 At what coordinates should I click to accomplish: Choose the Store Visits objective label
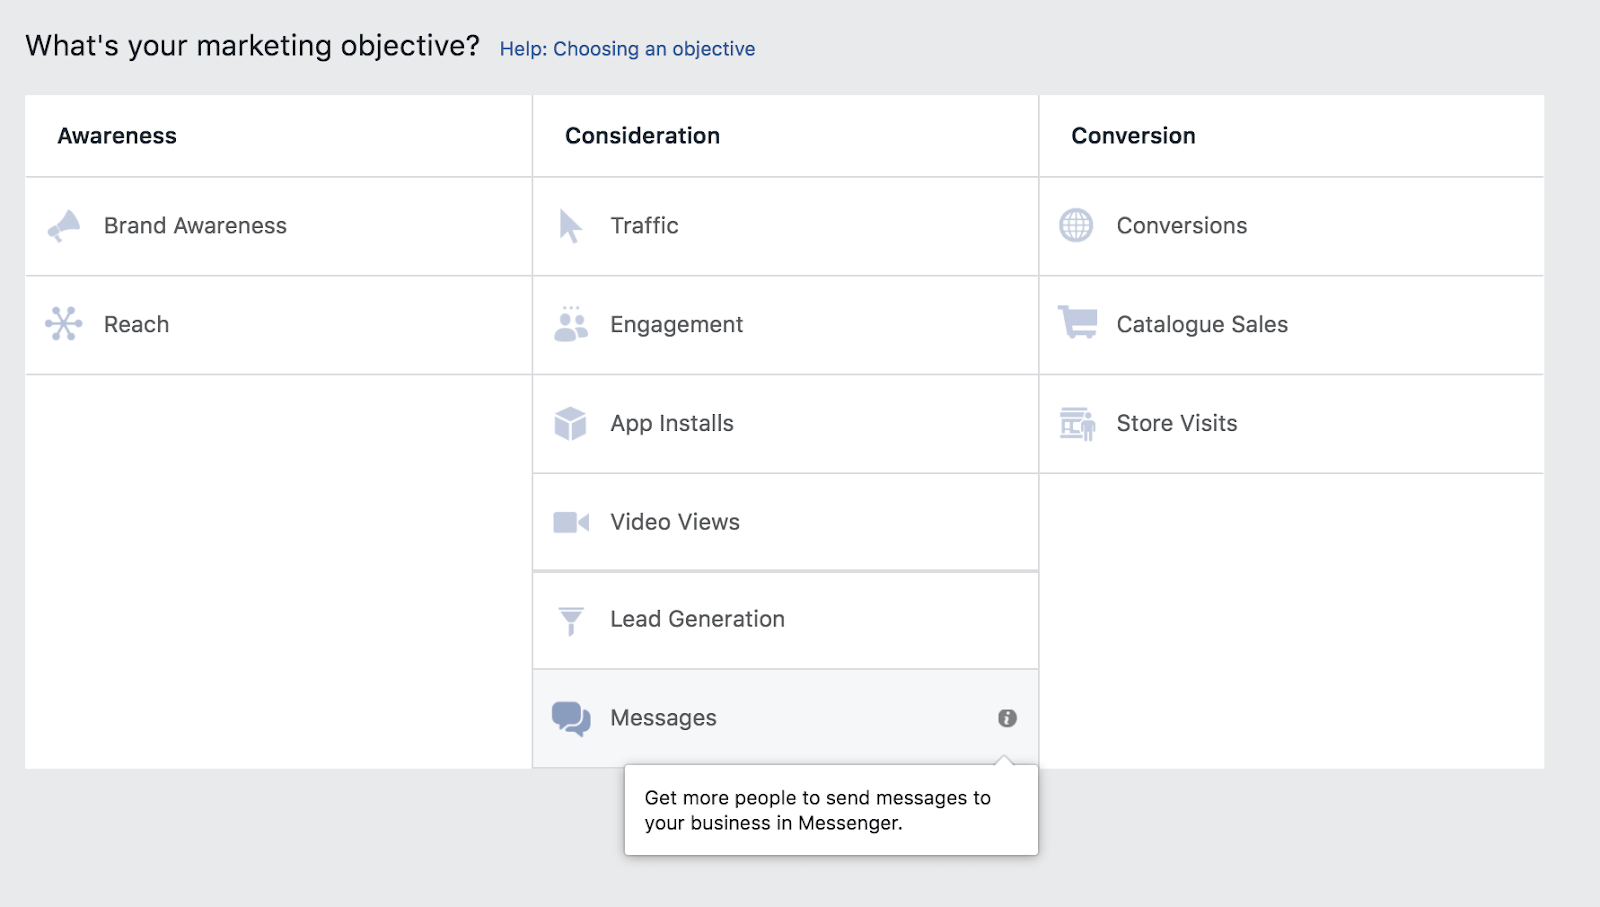point(1176,423)
